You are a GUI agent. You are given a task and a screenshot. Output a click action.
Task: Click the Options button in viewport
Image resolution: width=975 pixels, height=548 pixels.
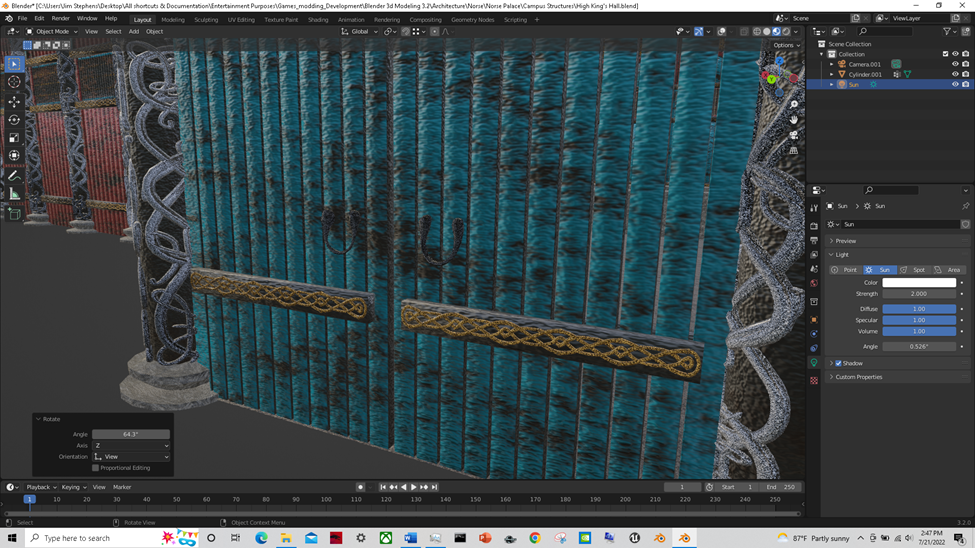click(786, 45)
